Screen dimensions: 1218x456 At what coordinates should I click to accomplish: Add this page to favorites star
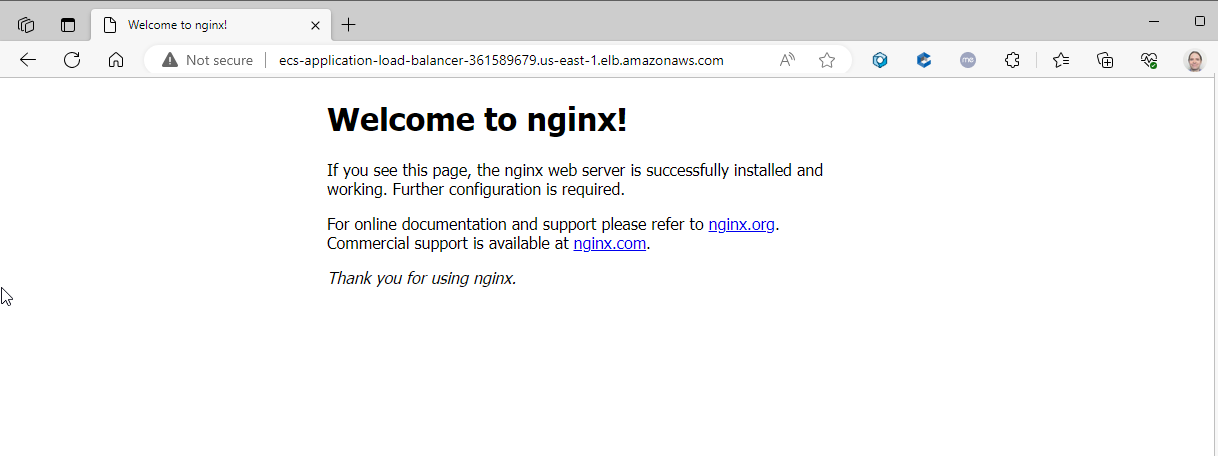coord(827,60)
